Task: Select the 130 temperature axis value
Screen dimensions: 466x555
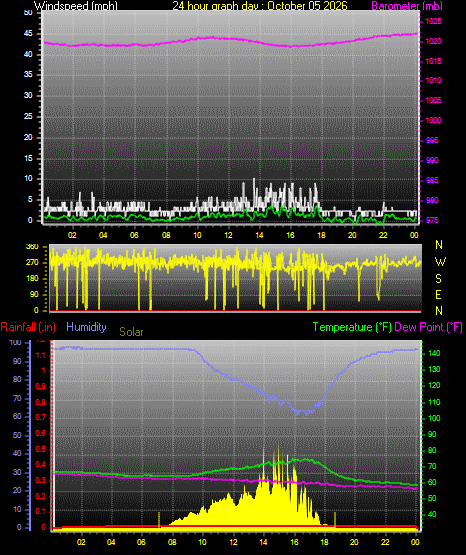Action: coord(434,369)
